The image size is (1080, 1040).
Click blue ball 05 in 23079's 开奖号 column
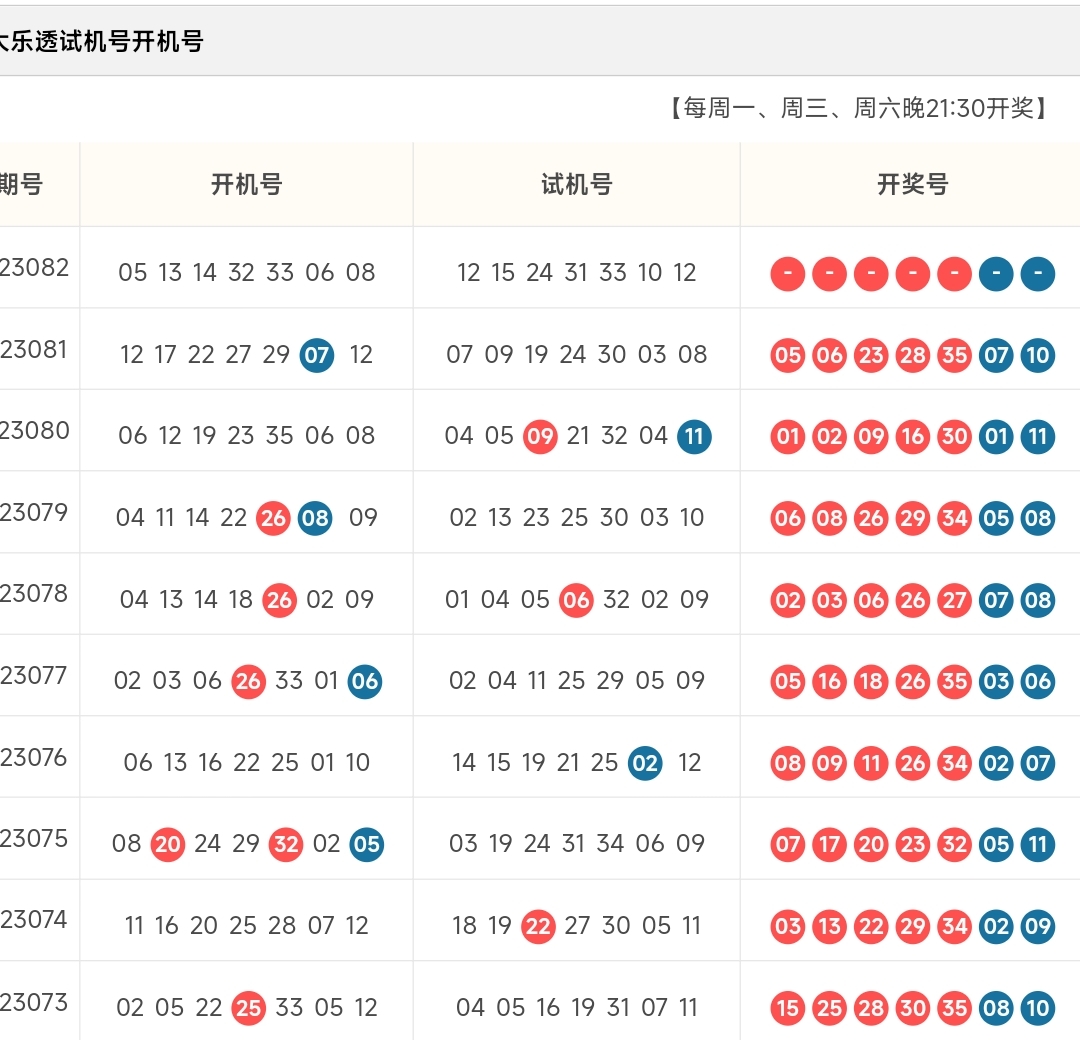[996, 518]
